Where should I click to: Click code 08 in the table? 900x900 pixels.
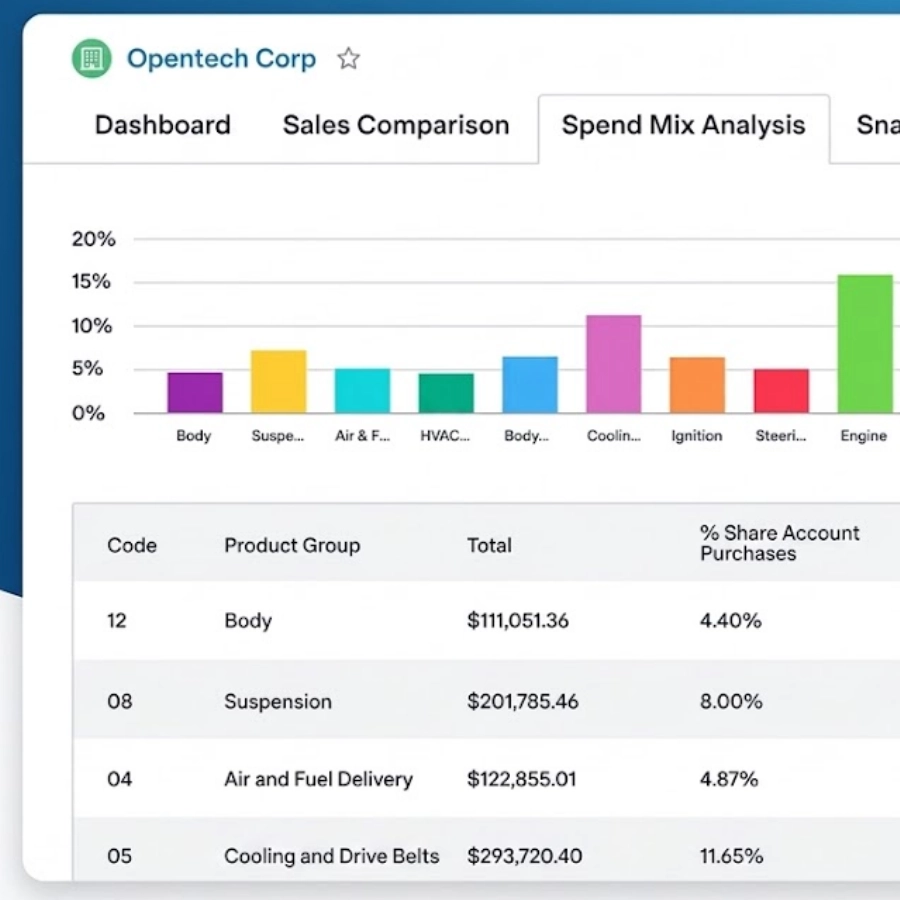119,701
